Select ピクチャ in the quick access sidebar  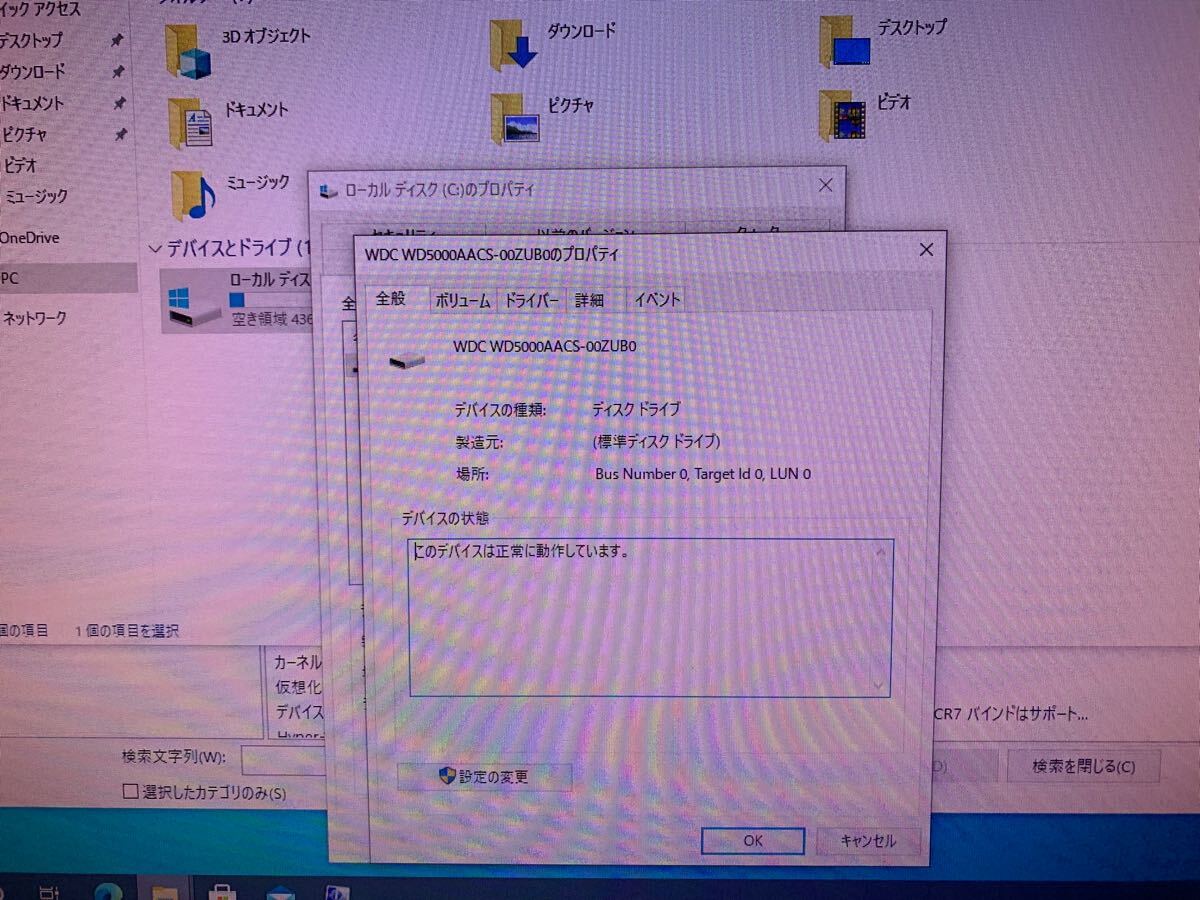coord(25,134)
